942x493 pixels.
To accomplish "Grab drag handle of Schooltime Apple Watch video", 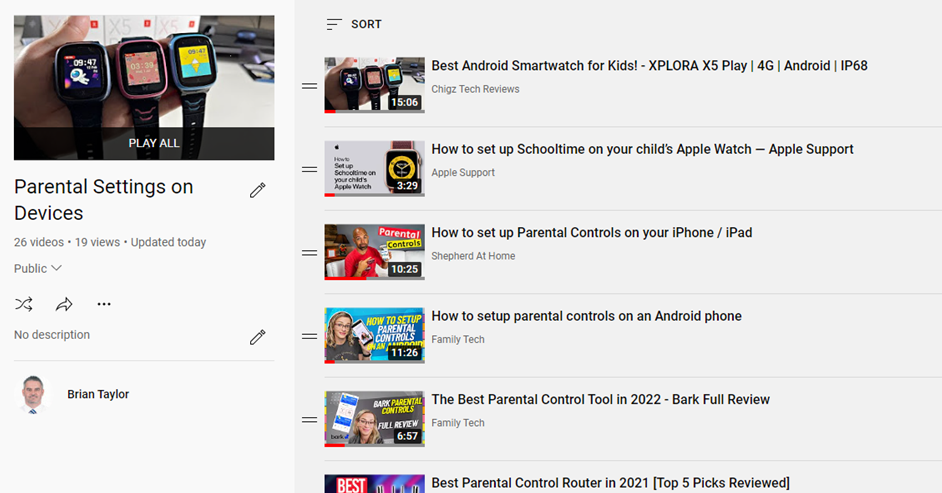I will (309, 170).
